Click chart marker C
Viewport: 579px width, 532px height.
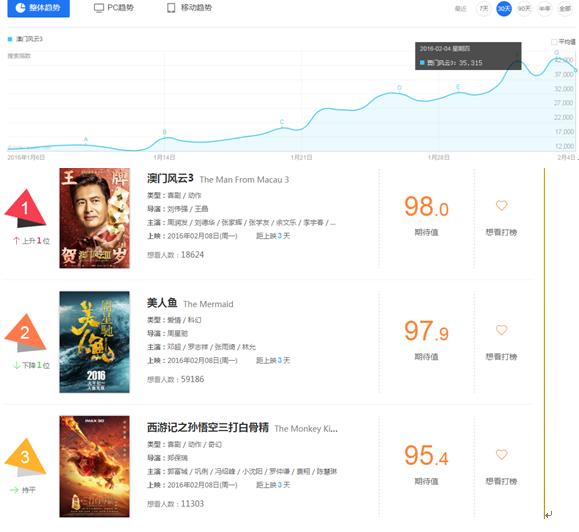(x=282, y=122)
